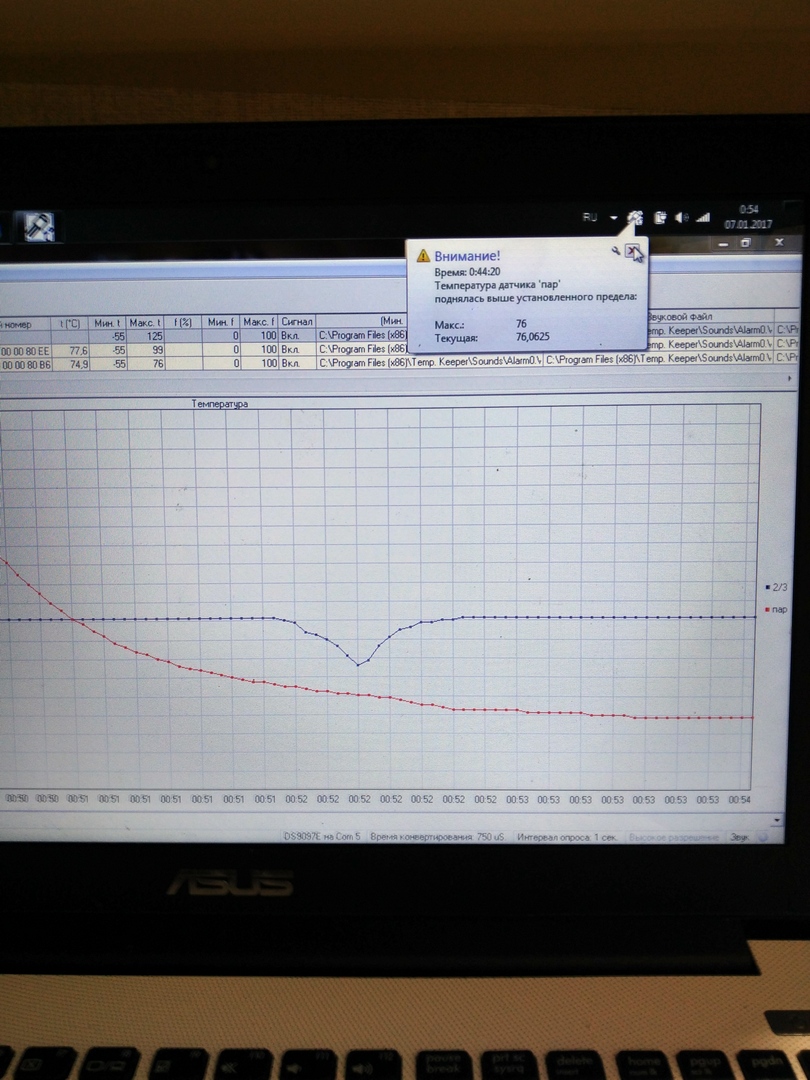Open notification settings via the wrench icon
This screenshot has width=810, height=1080.
pos(616,251)
